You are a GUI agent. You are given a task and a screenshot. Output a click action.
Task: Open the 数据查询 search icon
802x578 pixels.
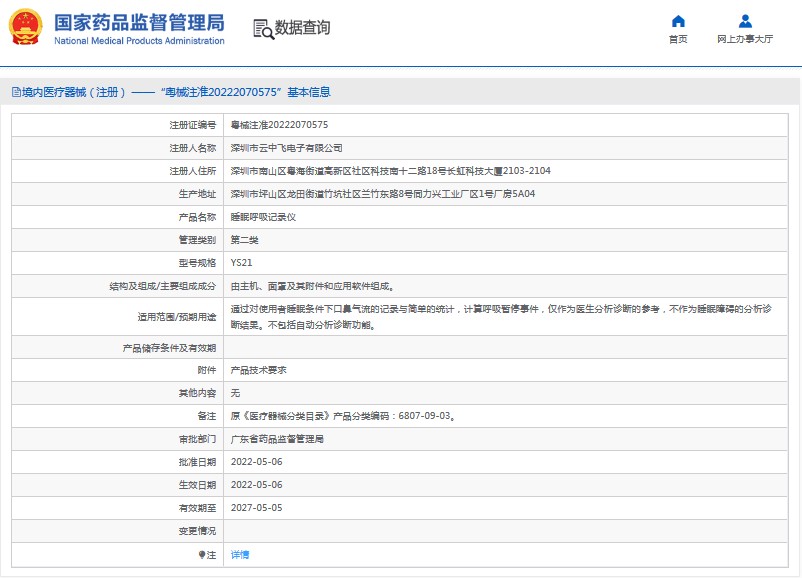[263, 29]
